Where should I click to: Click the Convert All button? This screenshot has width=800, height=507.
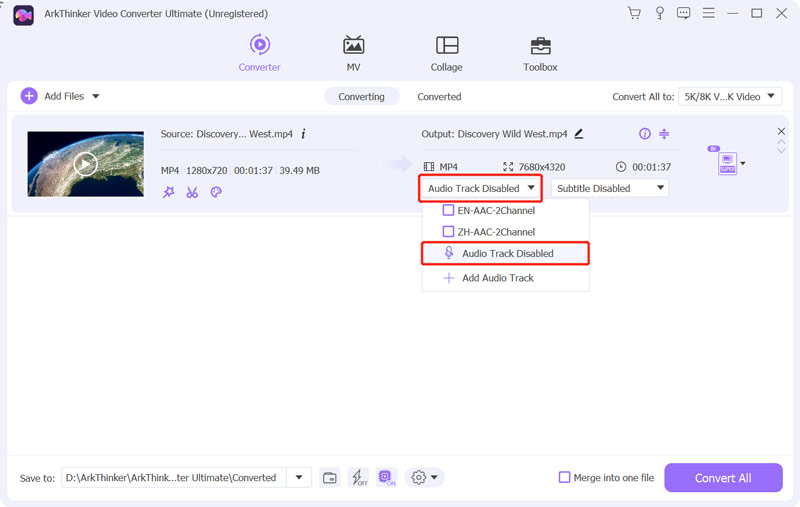[x=723, y=478]
